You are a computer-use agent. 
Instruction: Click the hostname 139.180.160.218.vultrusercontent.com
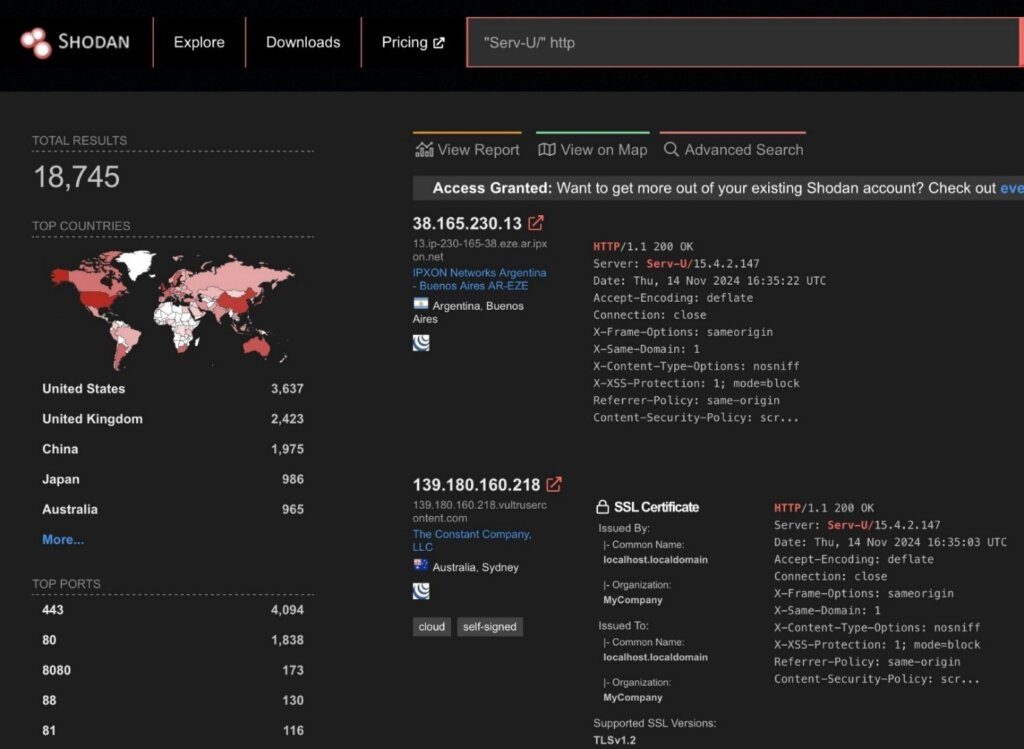[479, 511]
